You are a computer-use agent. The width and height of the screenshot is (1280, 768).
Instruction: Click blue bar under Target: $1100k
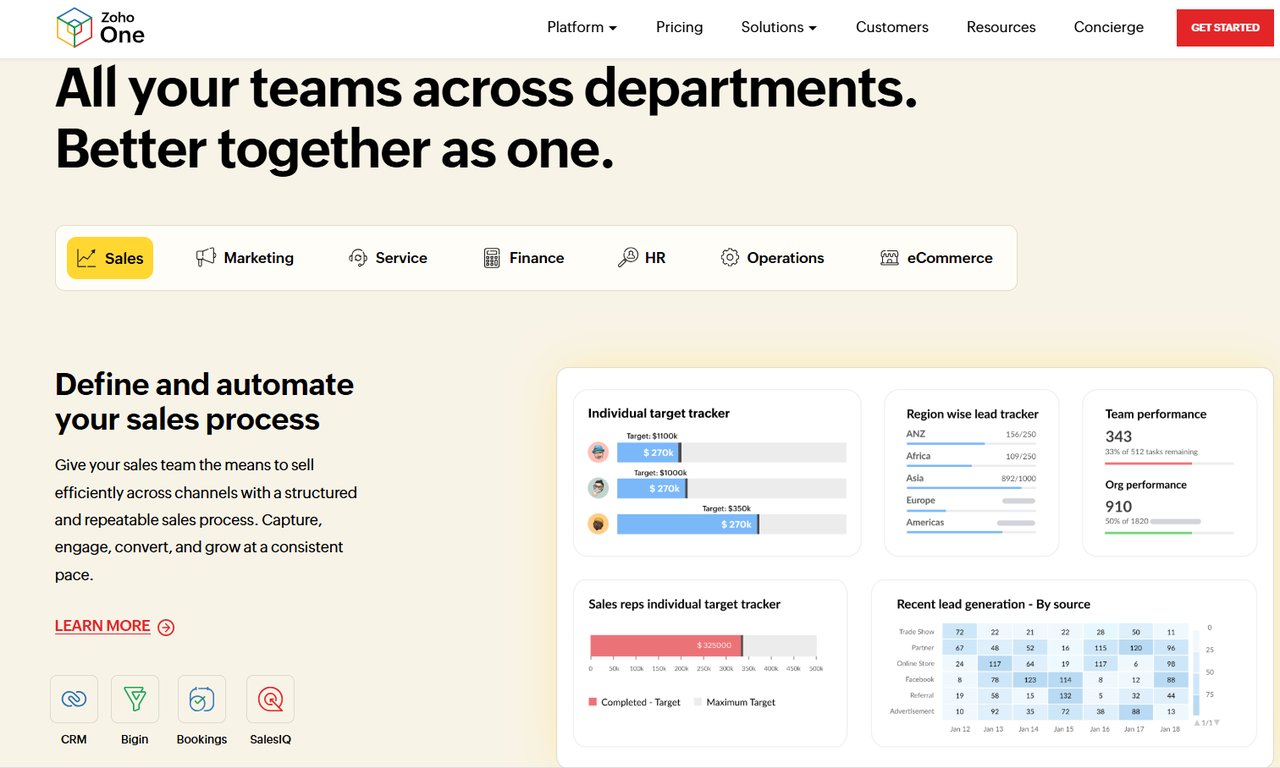(648, 453)
